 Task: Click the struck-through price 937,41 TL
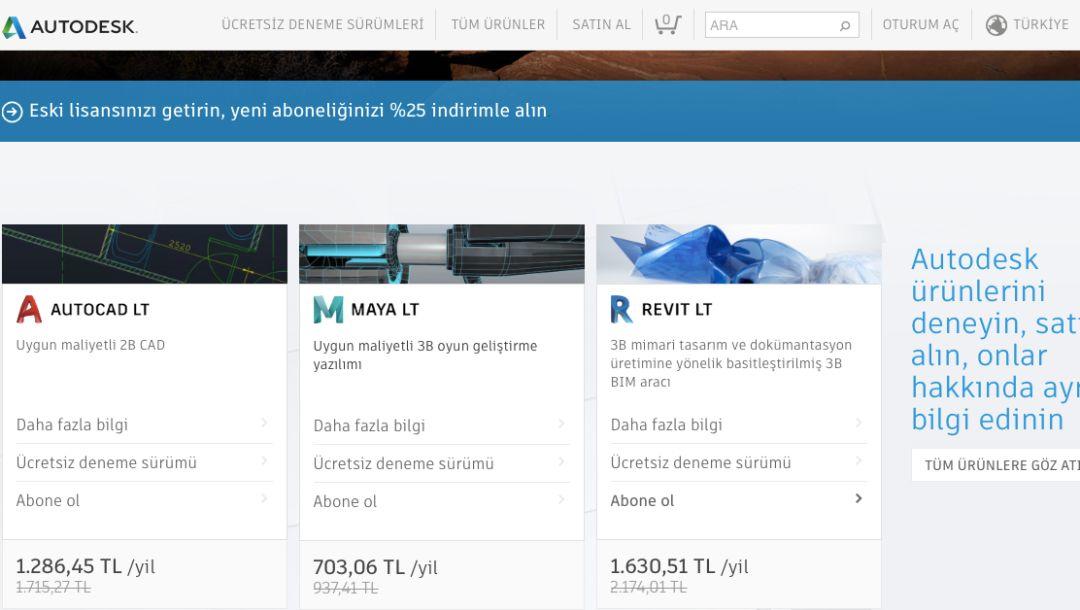tap(345, 588)
